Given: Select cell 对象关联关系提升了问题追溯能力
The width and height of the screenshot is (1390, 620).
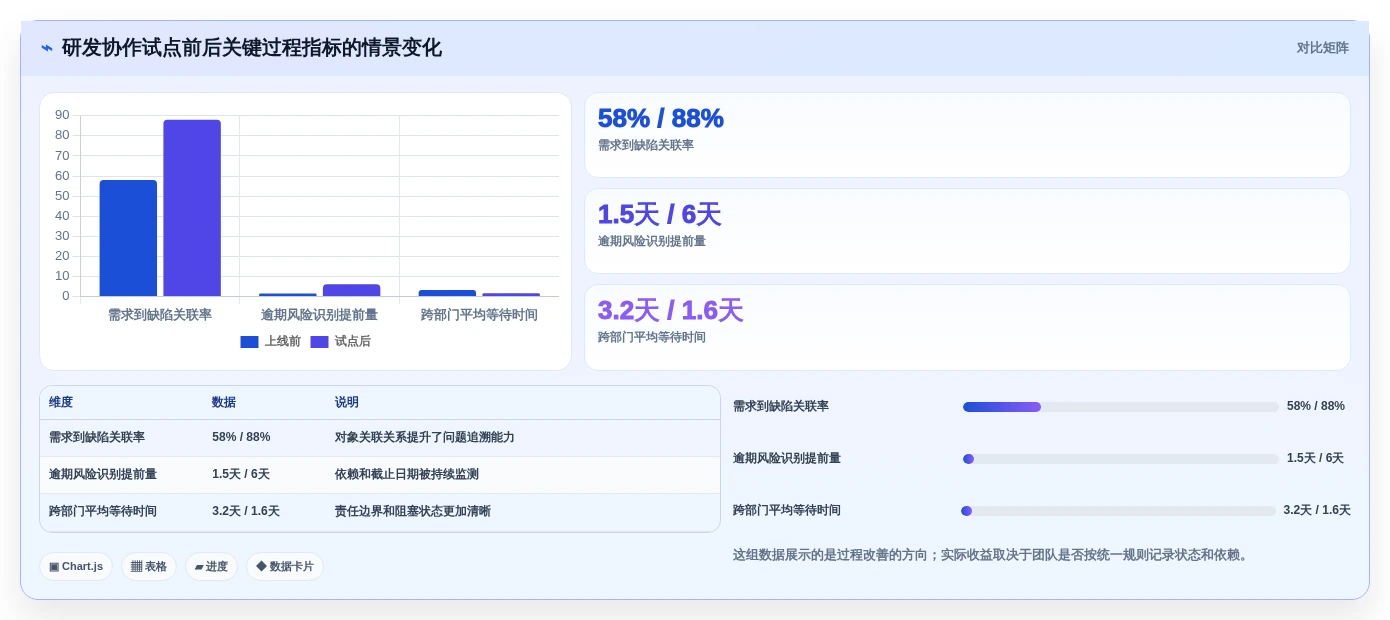Looking at the screenshot, I should 425,437.
